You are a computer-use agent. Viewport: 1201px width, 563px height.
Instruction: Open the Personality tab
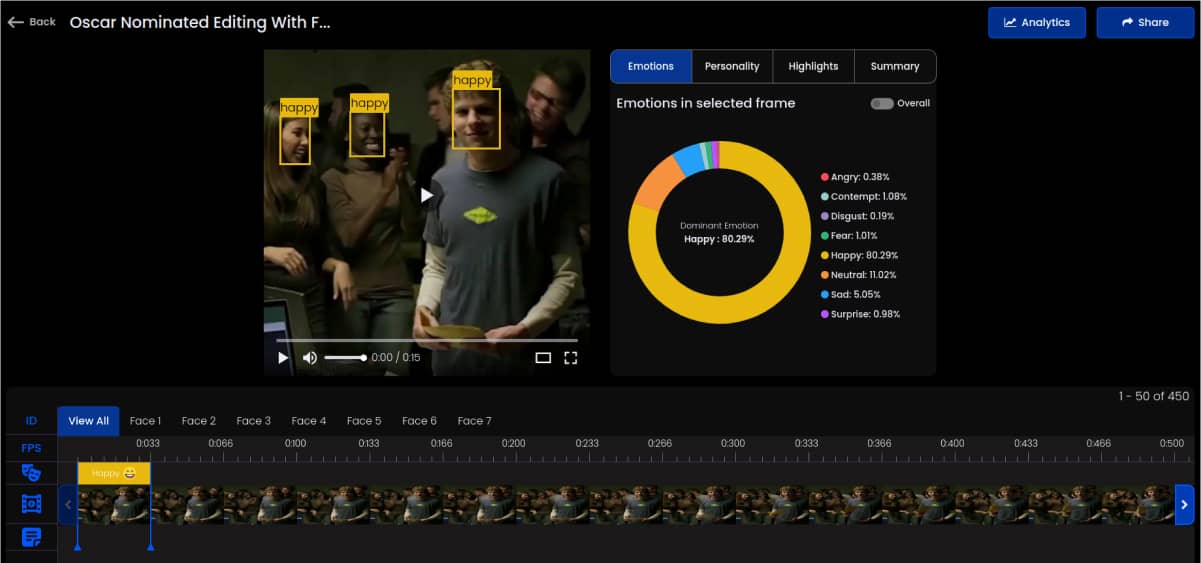(732, 66)
